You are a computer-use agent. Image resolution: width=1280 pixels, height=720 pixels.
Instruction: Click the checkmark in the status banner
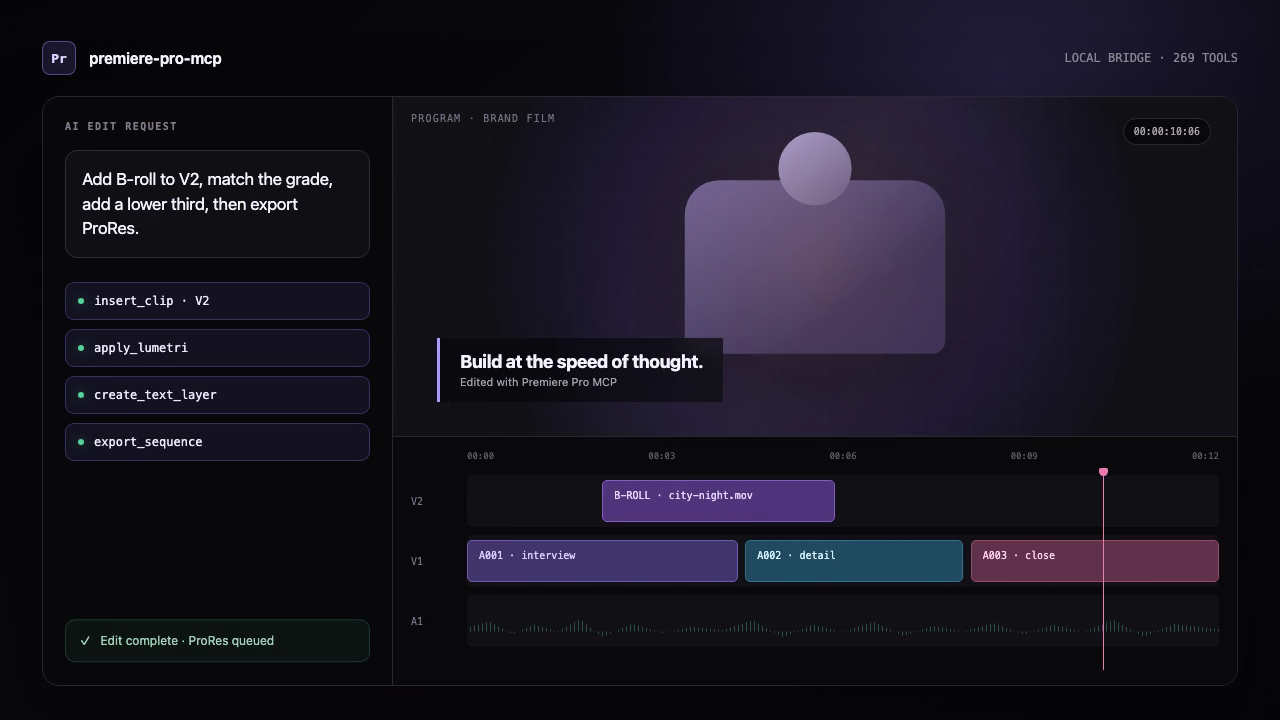click(85, 641)
